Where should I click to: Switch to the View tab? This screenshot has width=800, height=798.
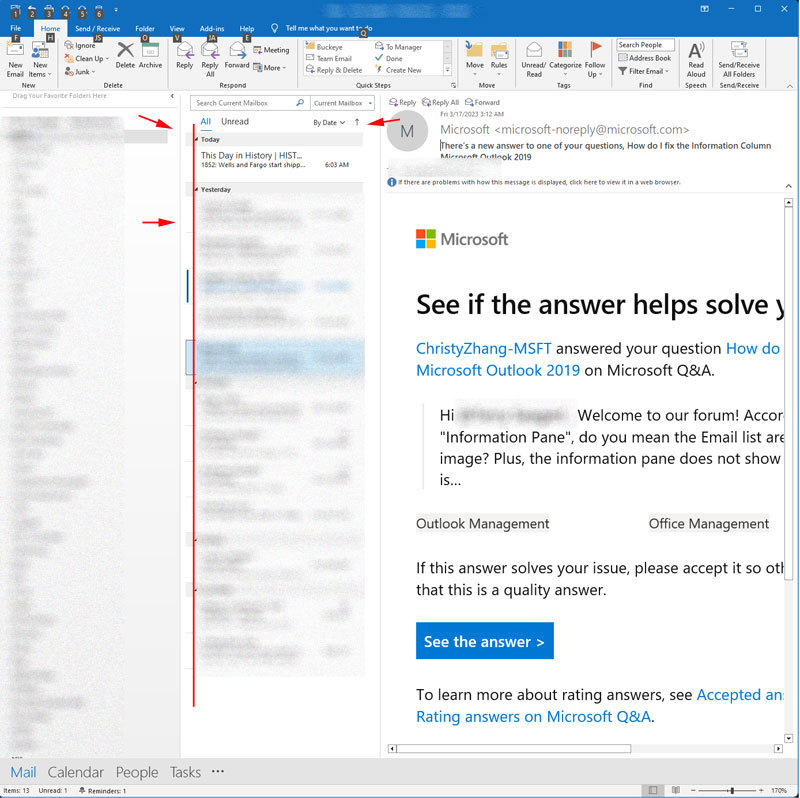tap(177, 29)
